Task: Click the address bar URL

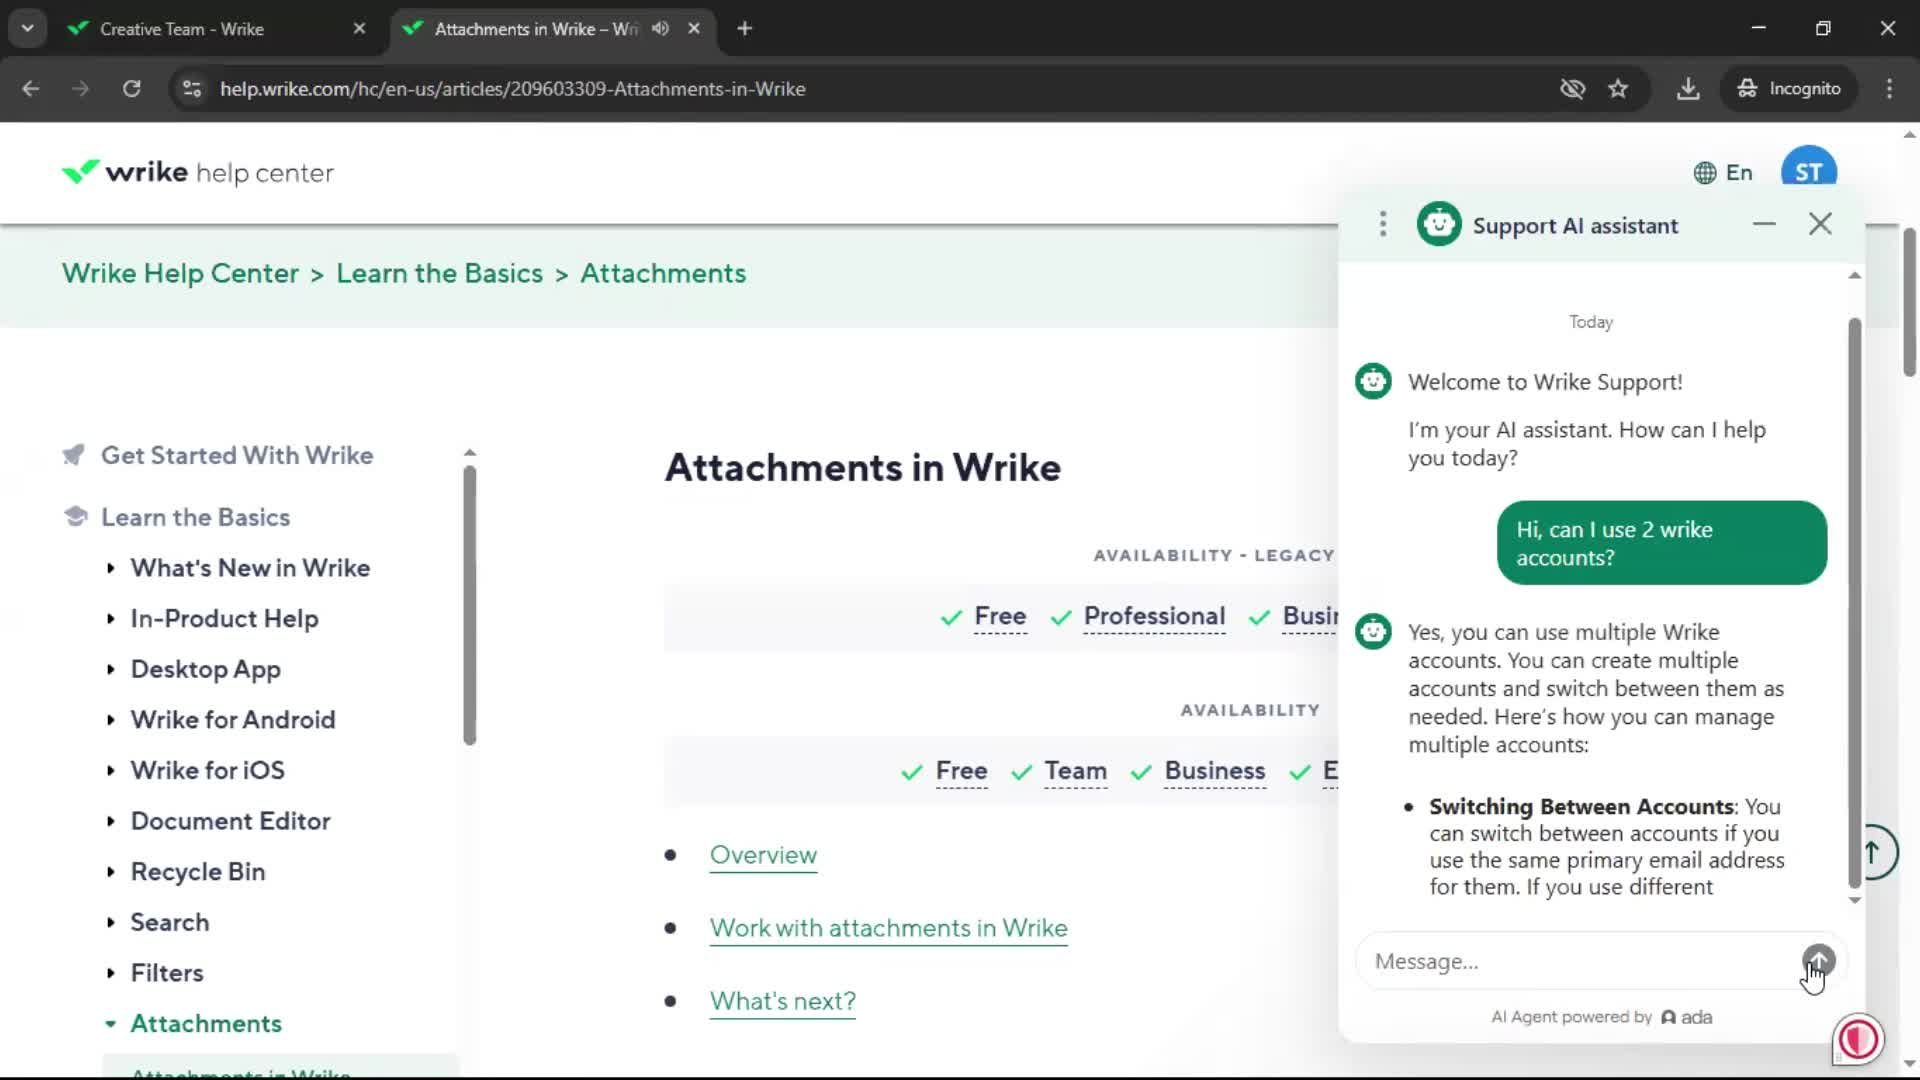Action: (512, 89)
